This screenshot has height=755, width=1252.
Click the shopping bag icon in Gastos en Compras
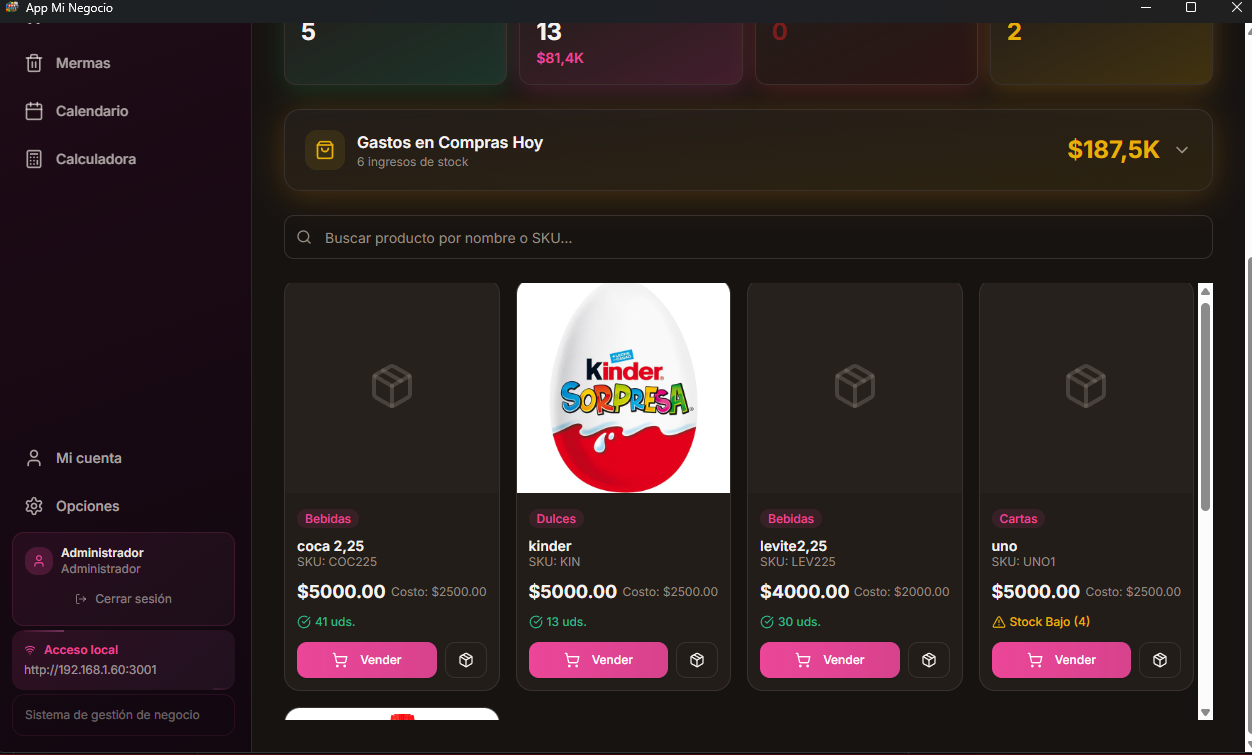(325, 150)
